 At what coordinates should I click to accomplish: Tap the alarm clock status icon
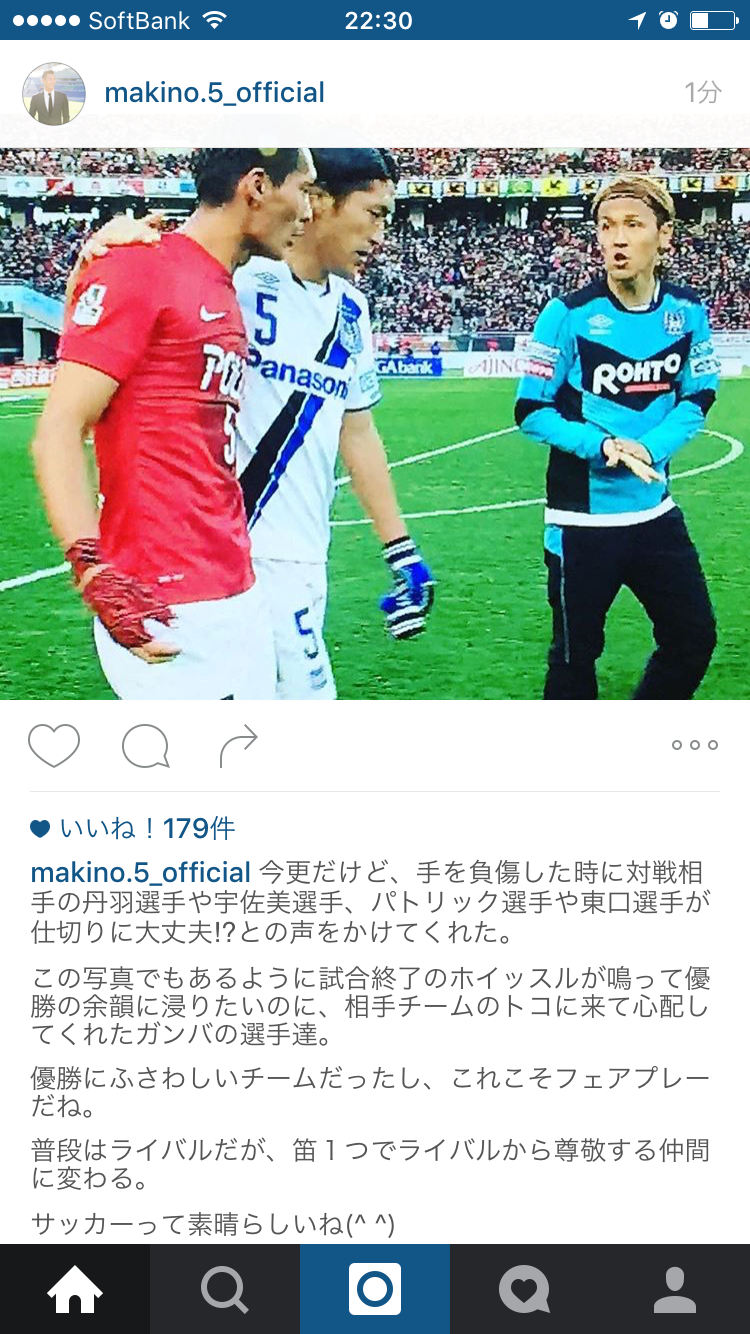(x=668, y=20)
